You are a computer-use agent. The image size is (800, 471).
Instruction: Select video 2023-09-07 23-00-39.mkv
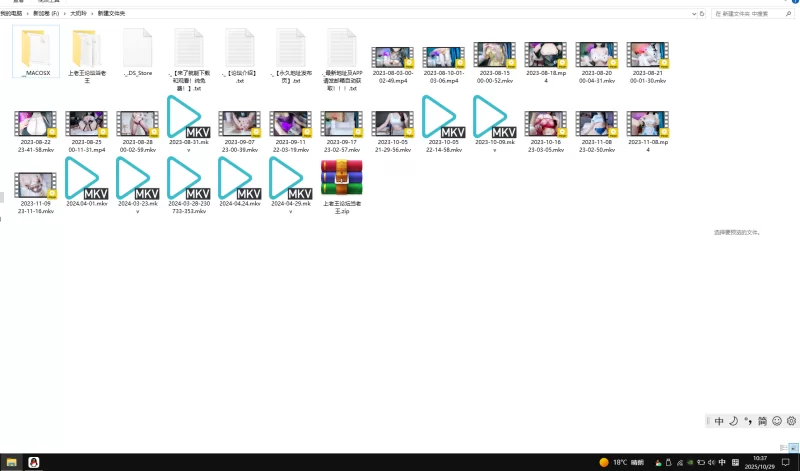pyautogui.click(x=240, y=132)
